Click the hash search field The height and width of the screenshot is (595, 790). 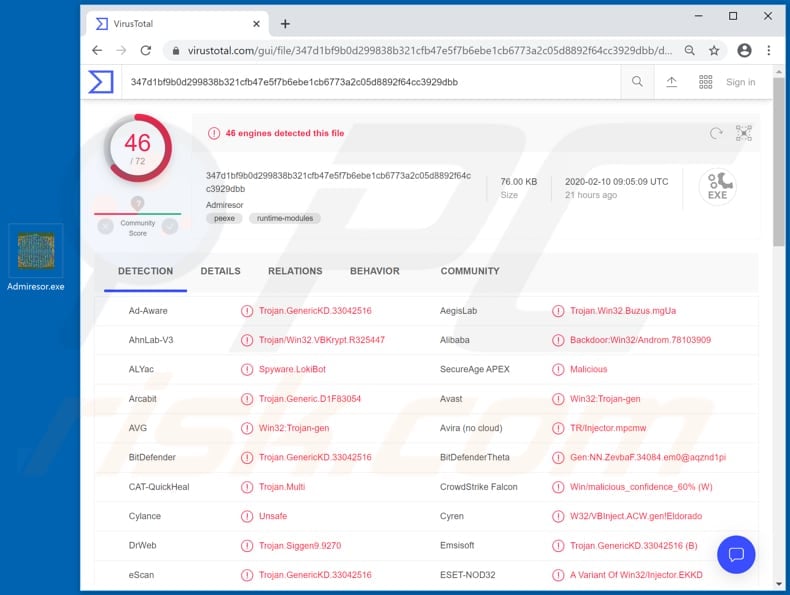(370, 82)
